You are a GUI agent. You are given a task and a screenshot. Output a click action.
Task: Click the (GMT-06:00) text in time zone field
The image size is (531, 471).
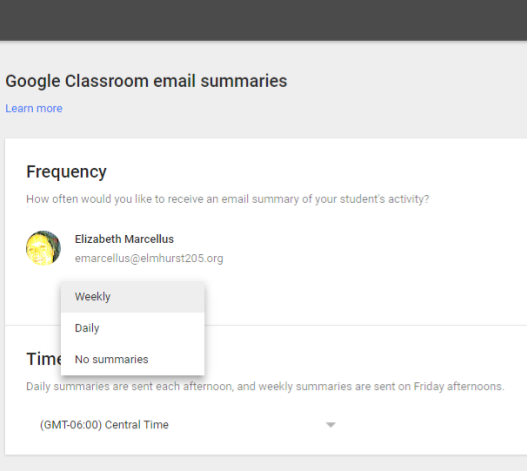pyautogui.click(x=71, y=425)
